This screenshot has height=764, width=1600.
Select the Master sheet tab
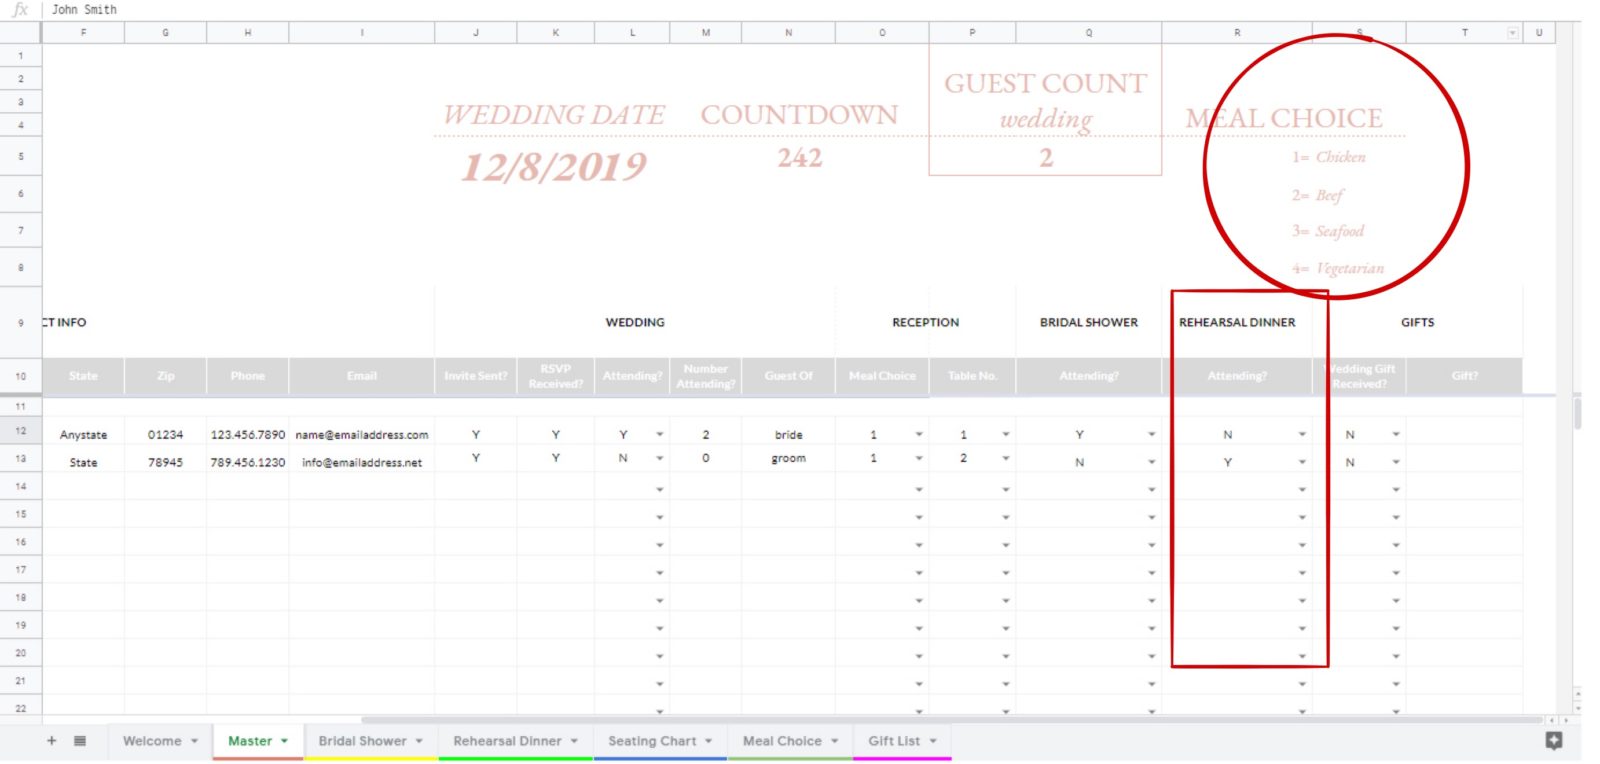pyautogui.click(x=250, y=741)
